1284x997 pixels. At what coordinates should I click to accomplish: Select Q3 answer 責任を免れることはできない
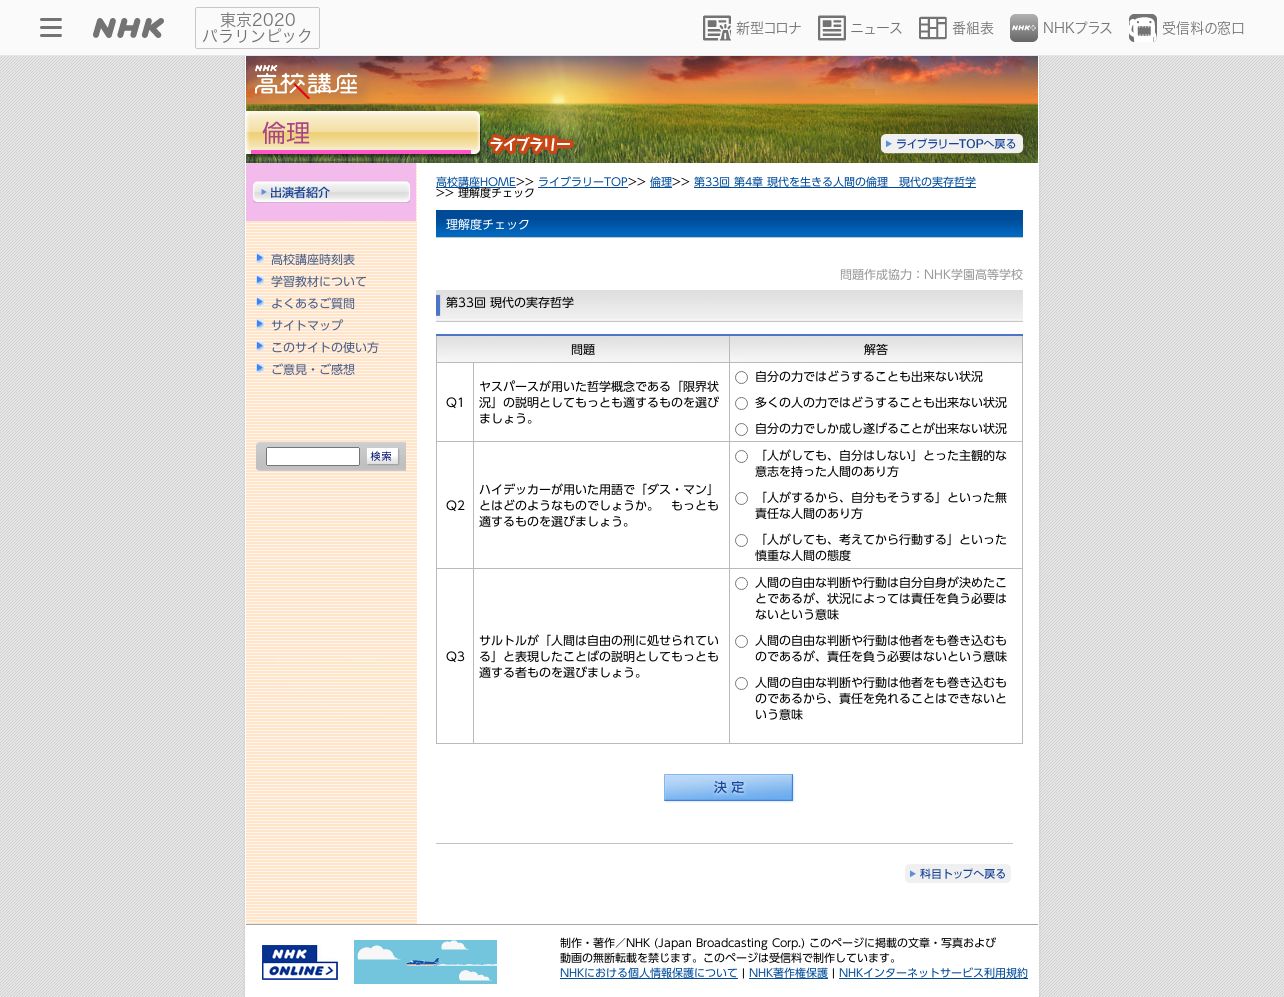click(x=742, y=683)
